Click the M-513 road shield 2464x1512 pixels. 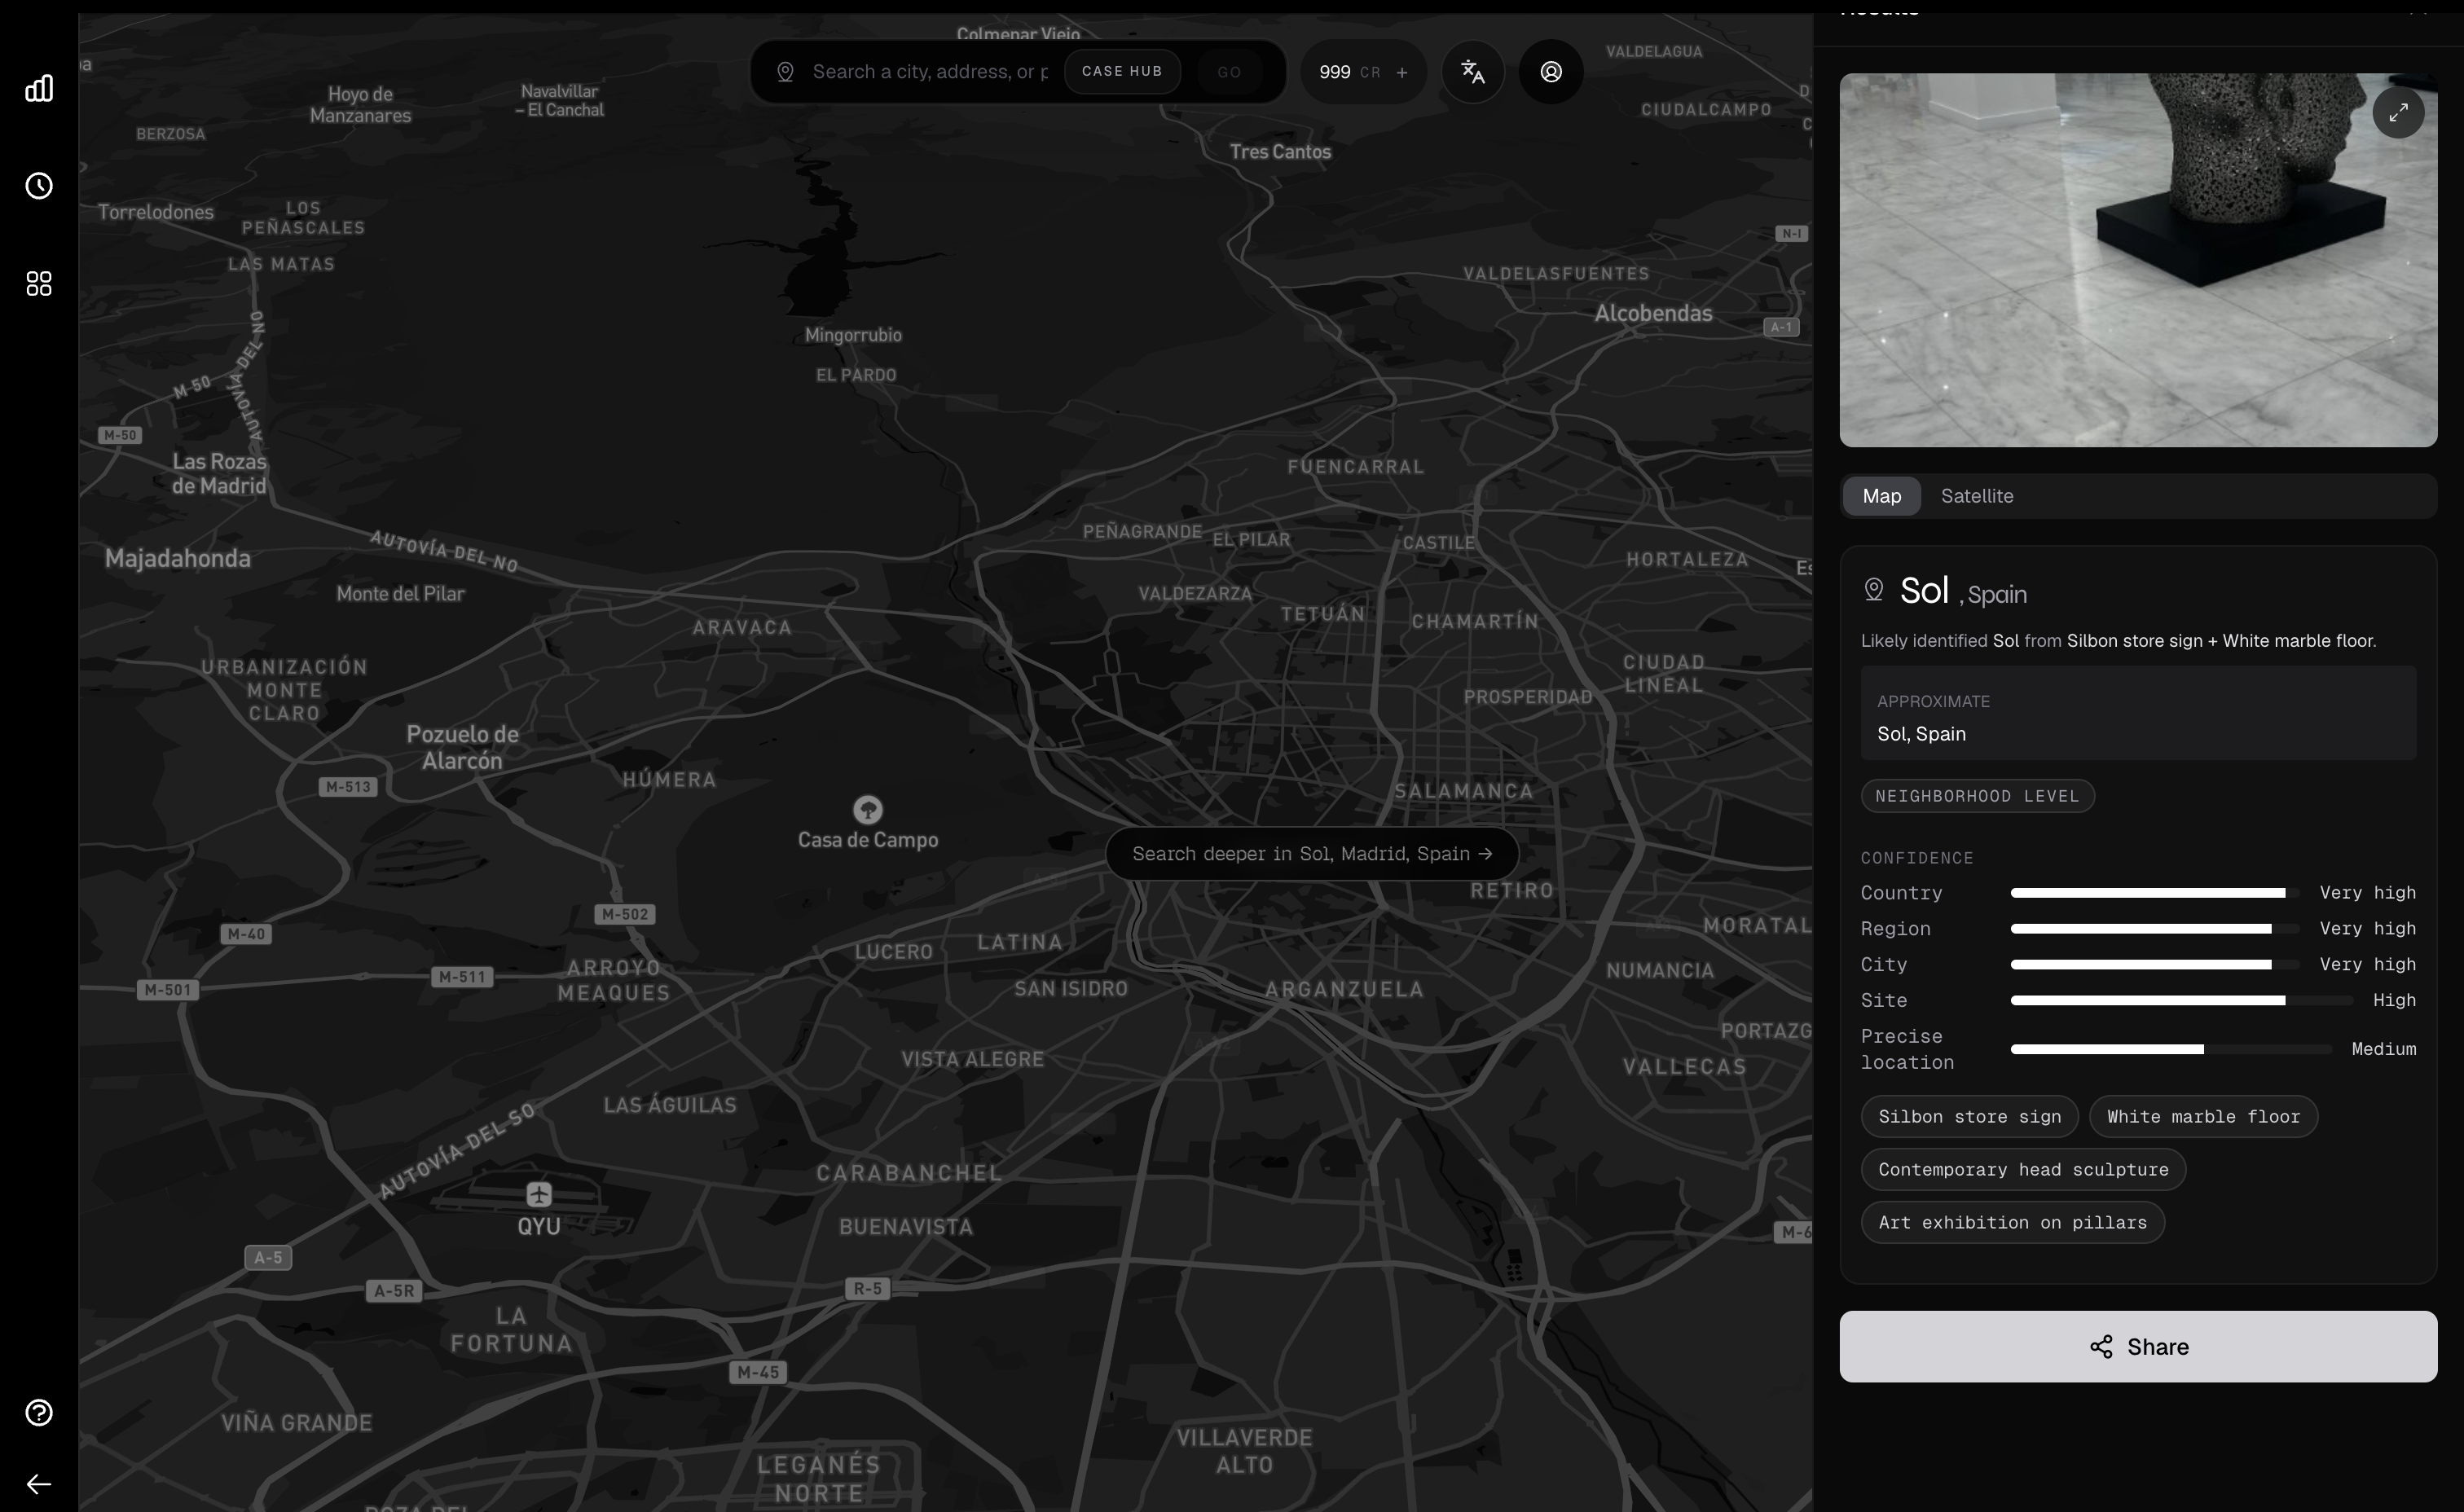point(348,787)
